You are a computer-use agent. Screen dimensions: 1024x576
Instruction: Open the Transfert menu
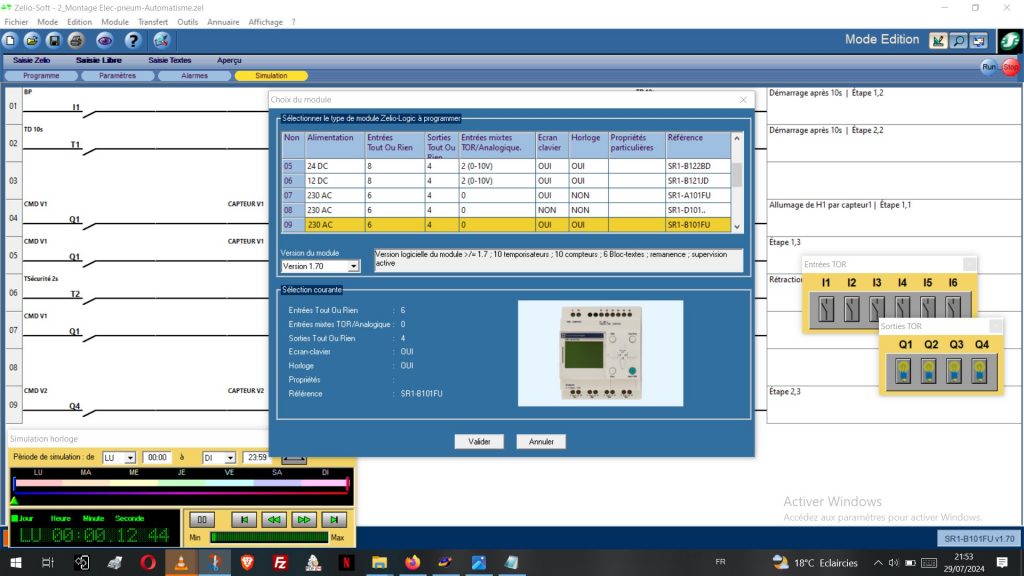[x=153, y=22]
